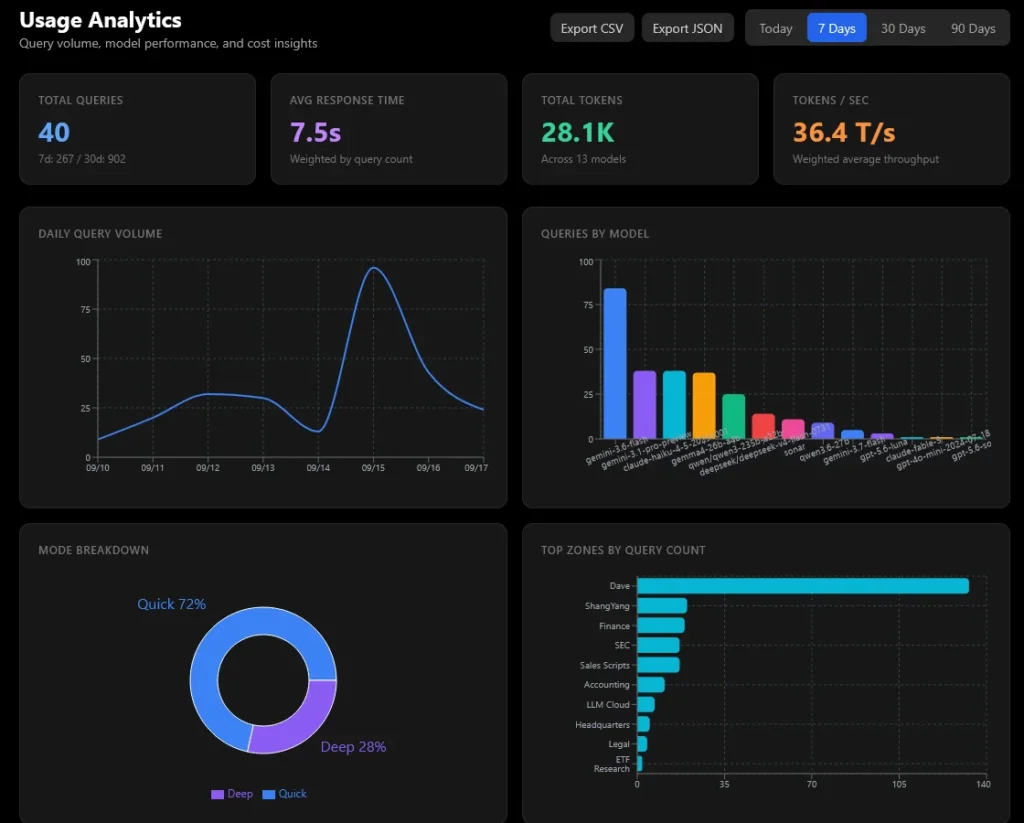1024x823 pixels.
Task: Click the 09/14 x-axis date label
Action: click(x=318, y=468)
